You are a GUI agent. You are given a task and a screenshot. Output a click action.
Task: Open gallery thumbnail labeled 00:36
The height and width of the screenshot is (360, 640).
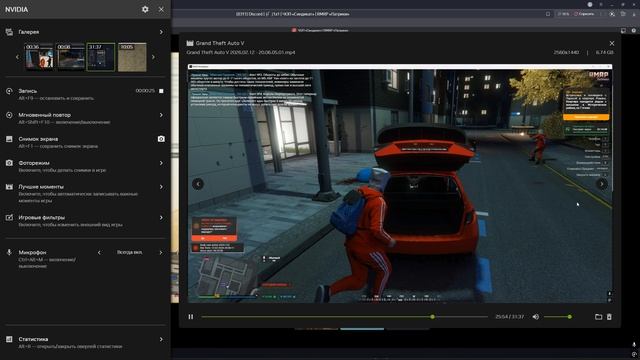pos(39,57)
